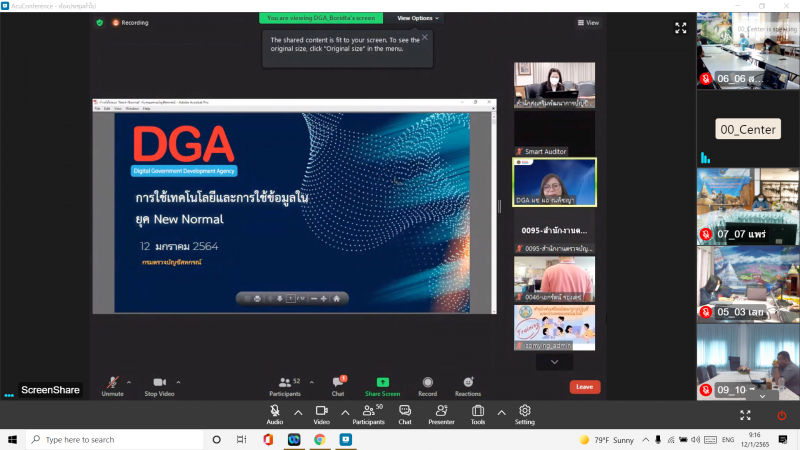Toggle the AcuConference Video camera
The image size is (800, 450).
(321, 411)
